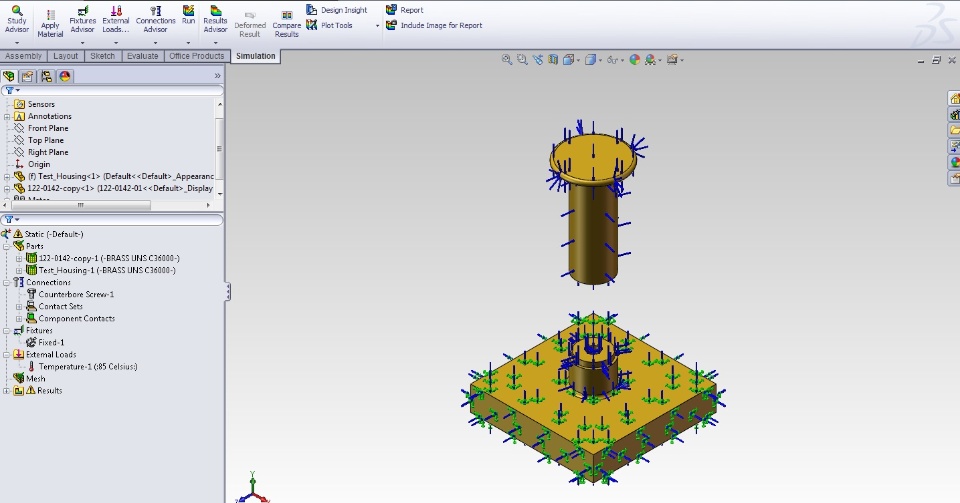Select Sensors in feature tree
Screen dimensions: 960x503
[41, 104]
